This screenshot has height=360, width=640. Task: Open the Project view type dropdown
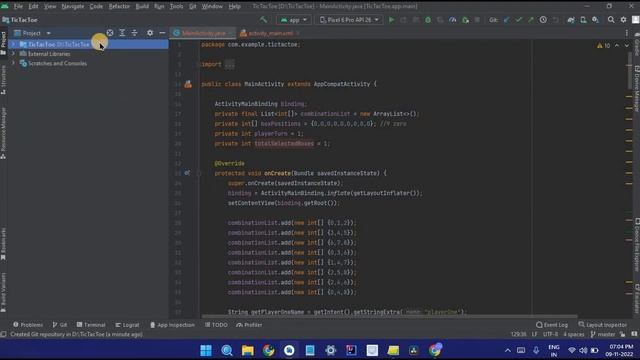point(32,33)
